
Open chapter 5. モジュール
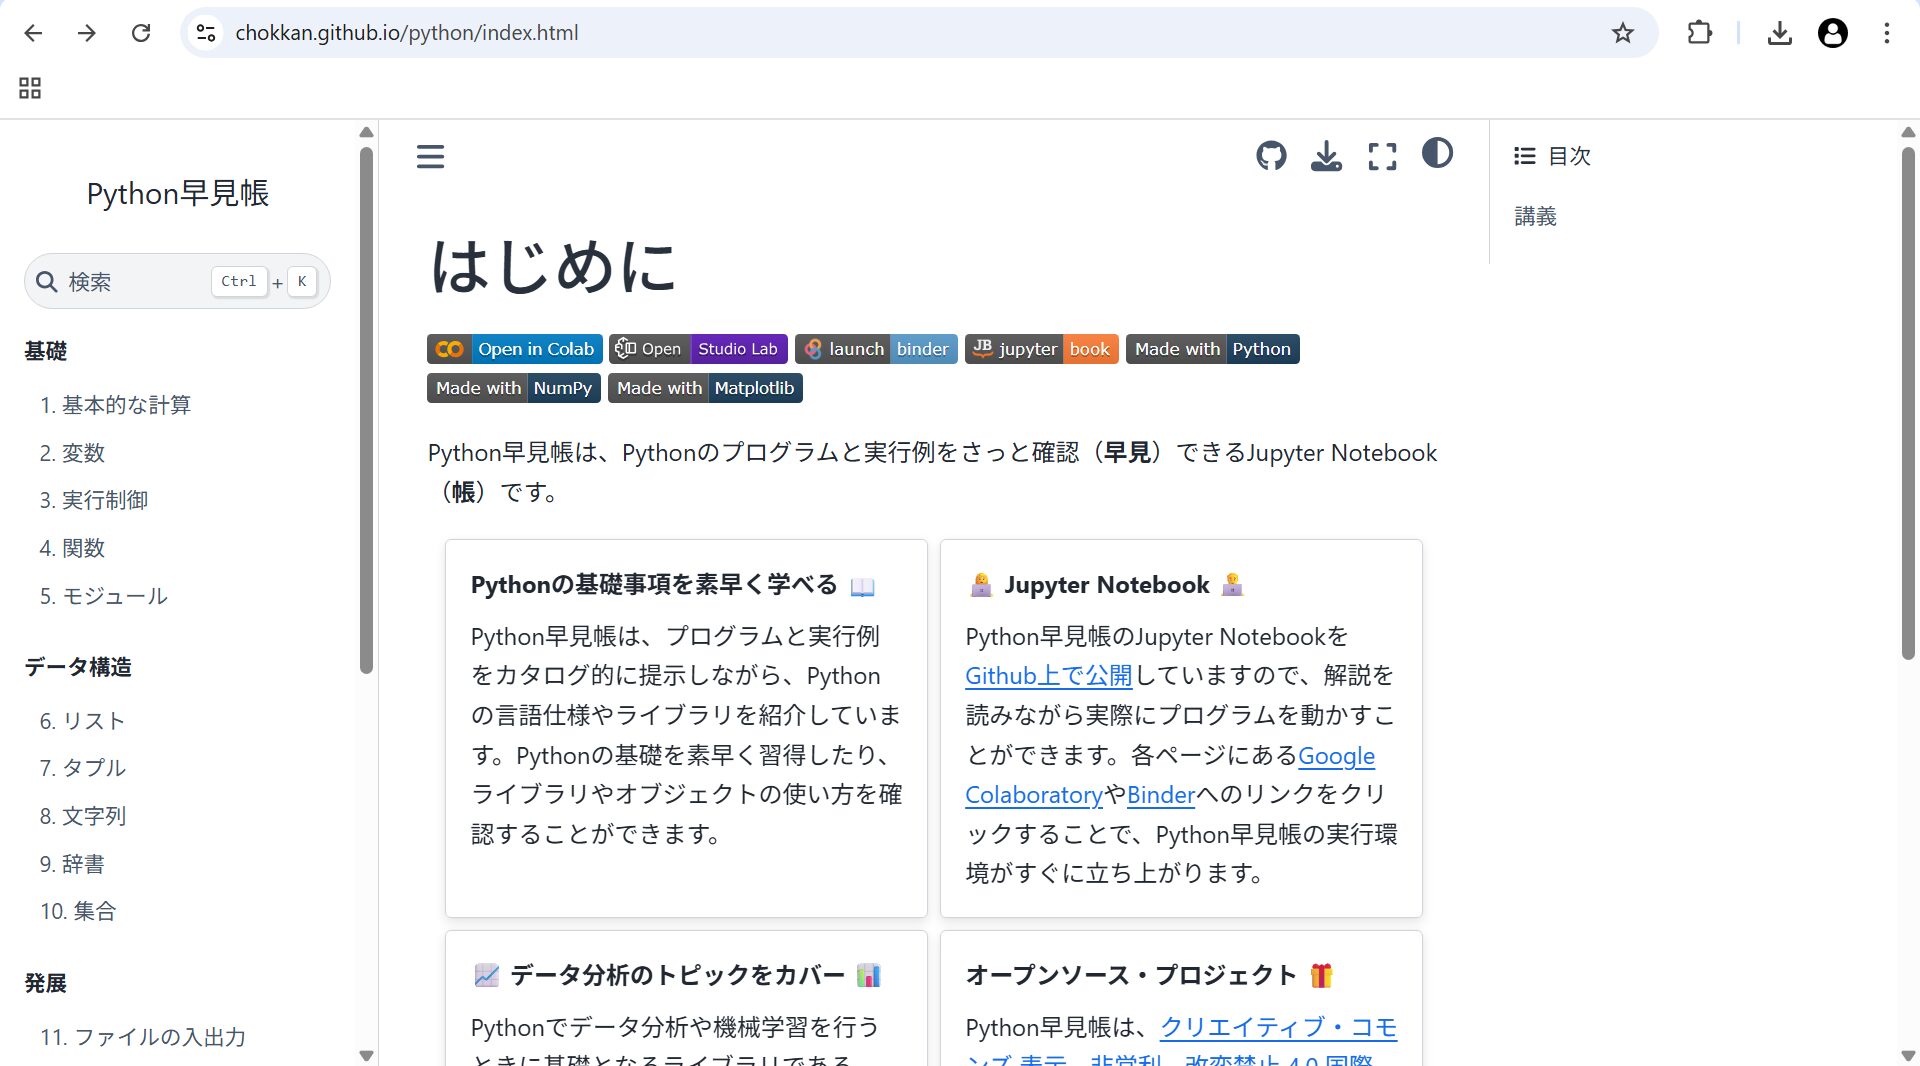pyautogui.click(x=104, y=596)
